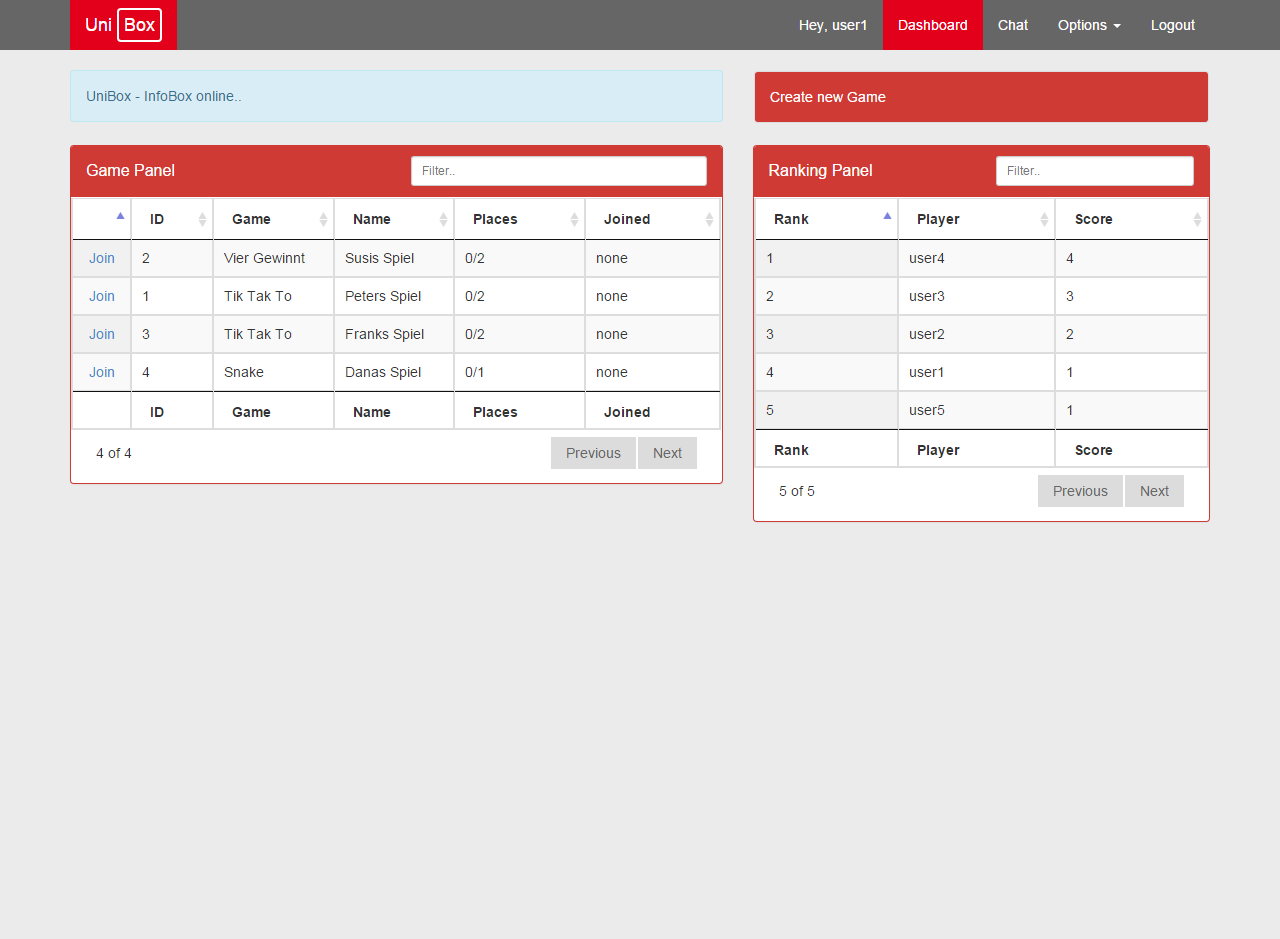This screenshot has height=939, width=1280.
Task: Focus the Game Panel filter field
Action: click(559, 171)
